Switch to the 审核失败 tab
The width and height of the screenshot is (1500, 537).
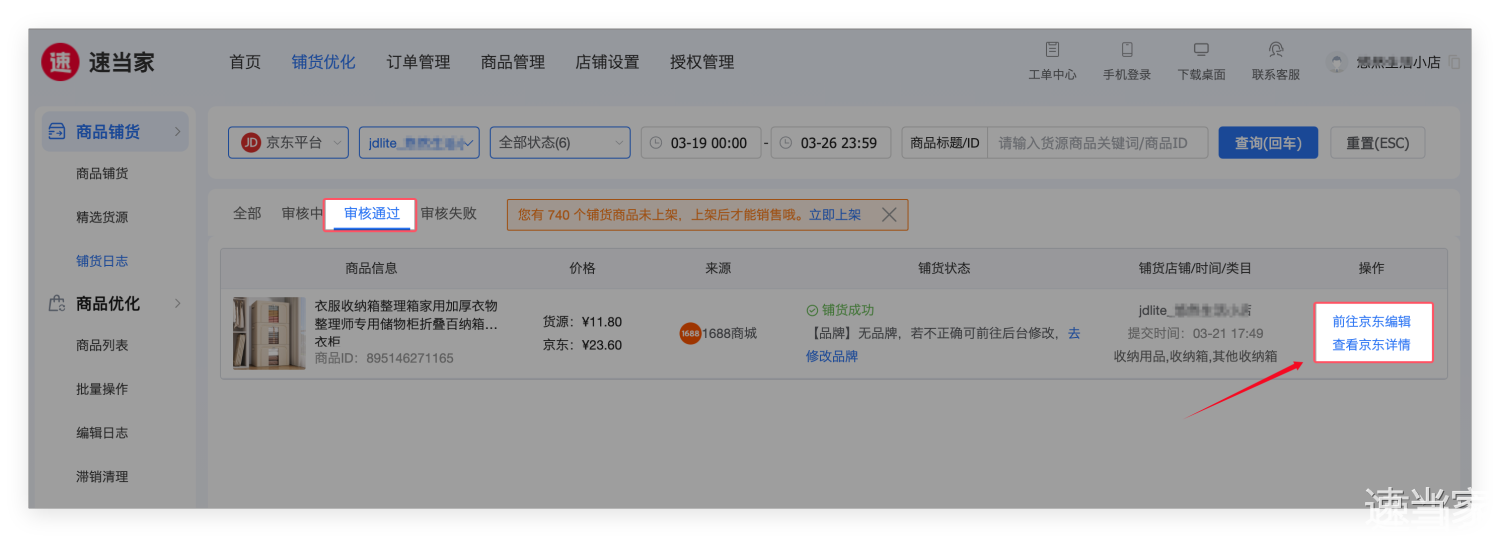(448, 214)
